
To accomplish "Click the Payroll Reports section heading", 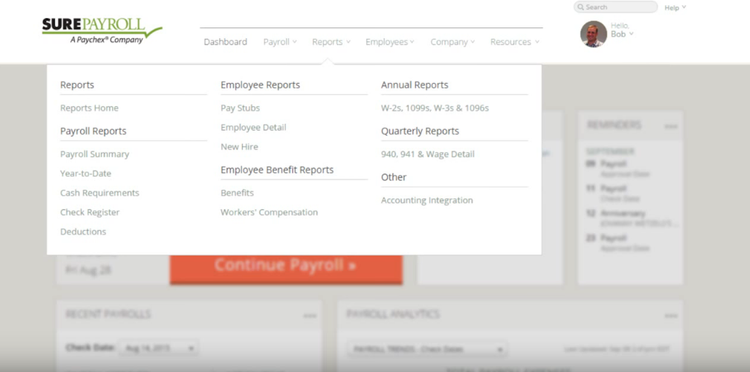I will pos(93,131).
